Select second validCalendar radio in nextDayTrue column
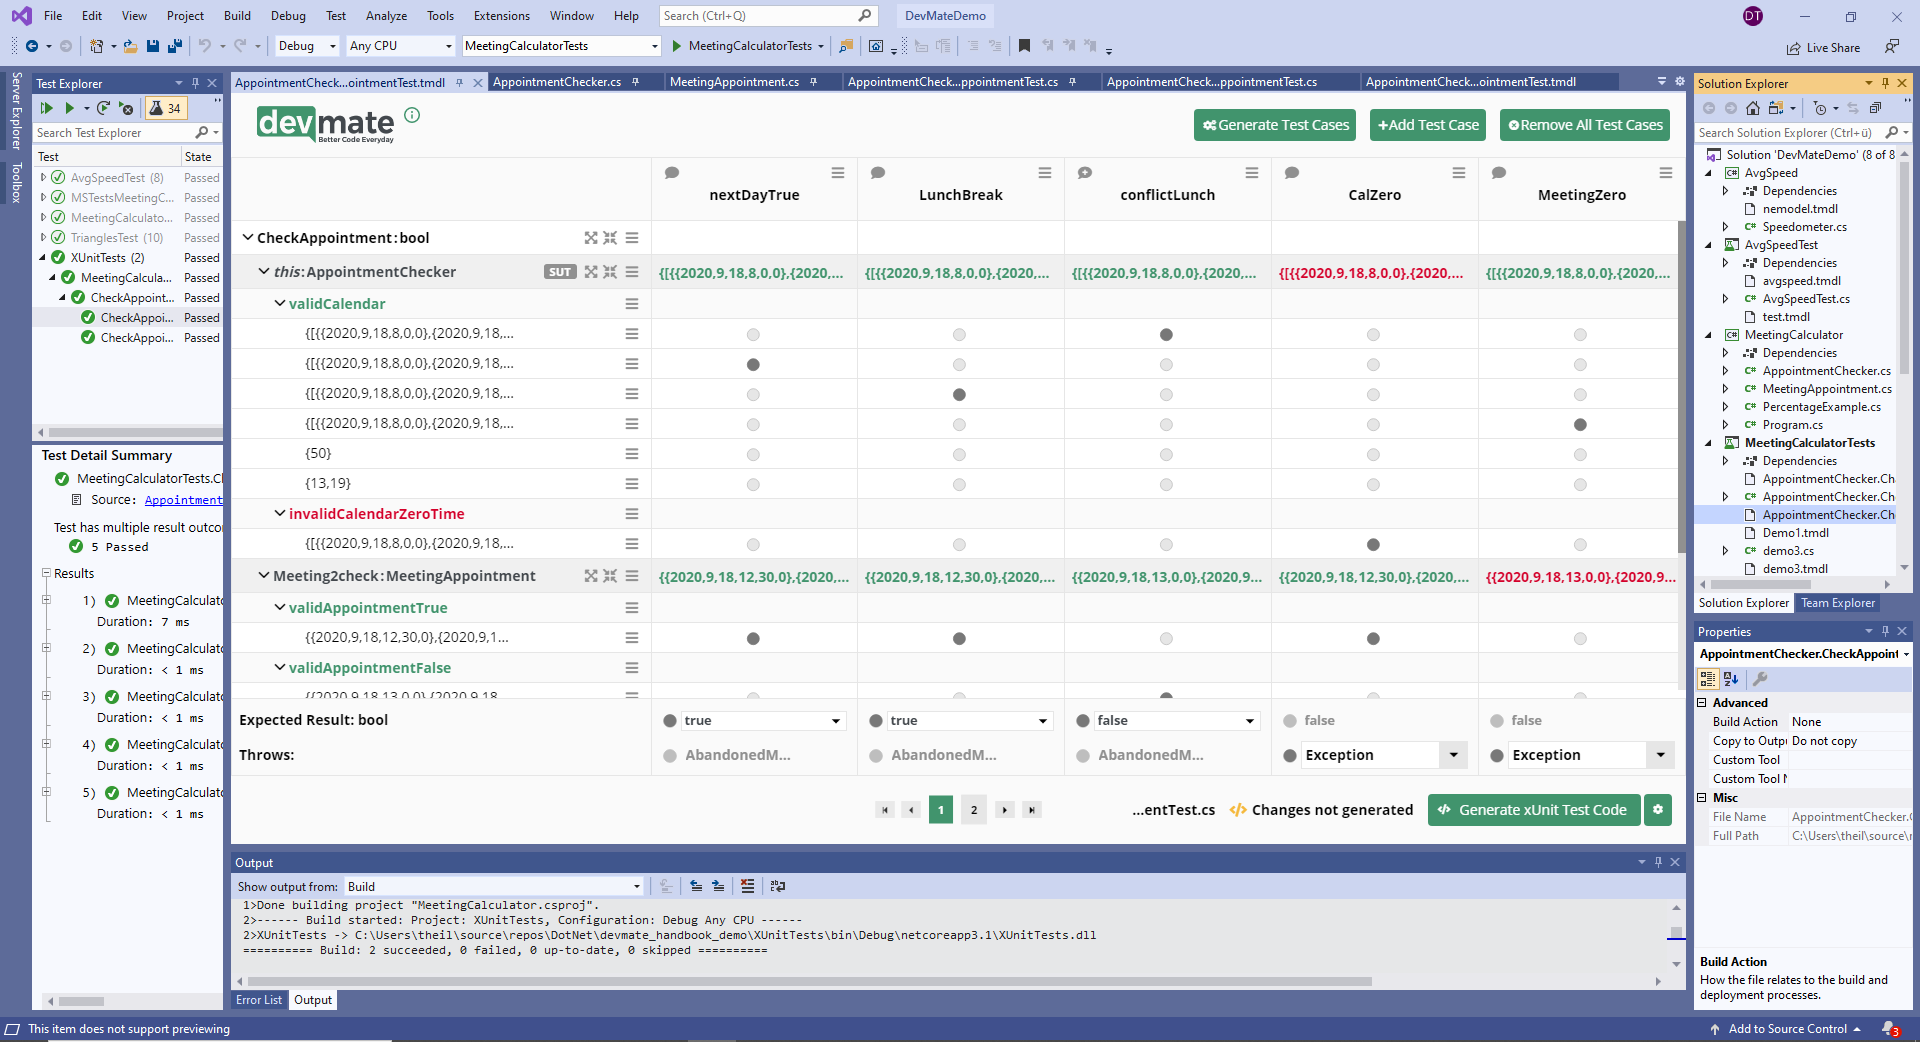This screenshot has width=1920, height=1042. click(753, 365)
